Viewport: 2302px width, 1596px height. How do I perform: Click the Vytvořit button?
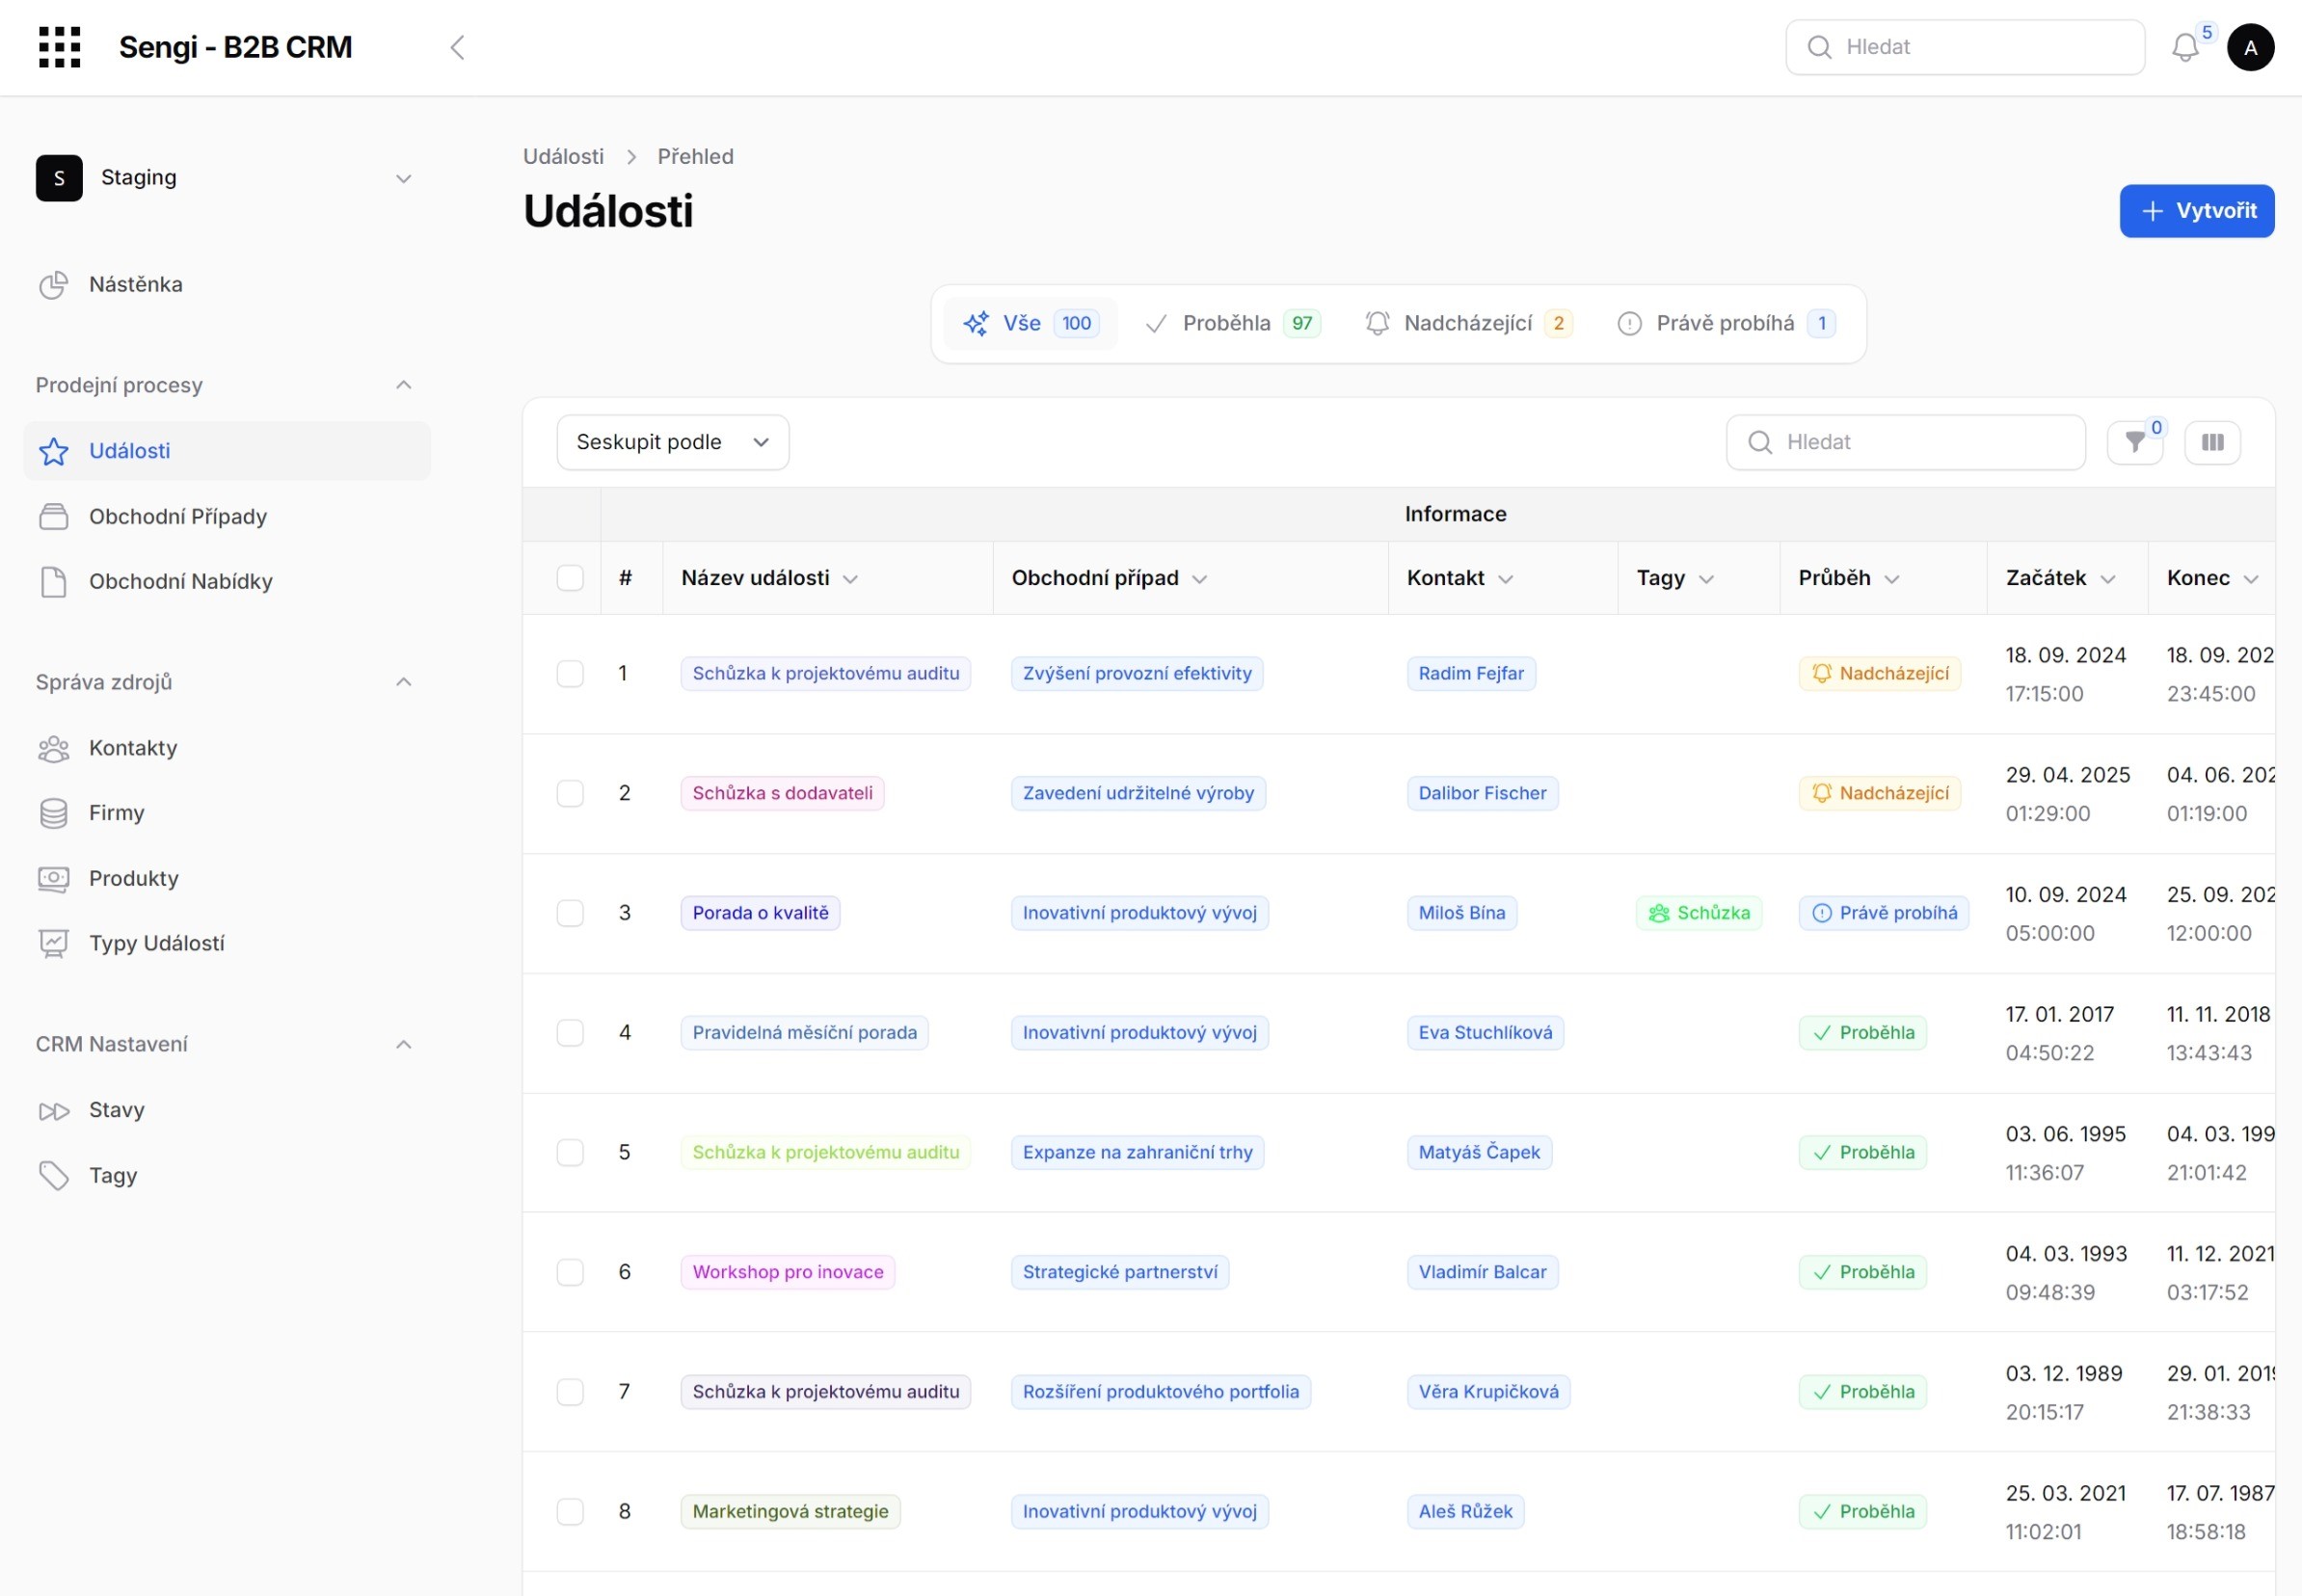[2196, 211]
